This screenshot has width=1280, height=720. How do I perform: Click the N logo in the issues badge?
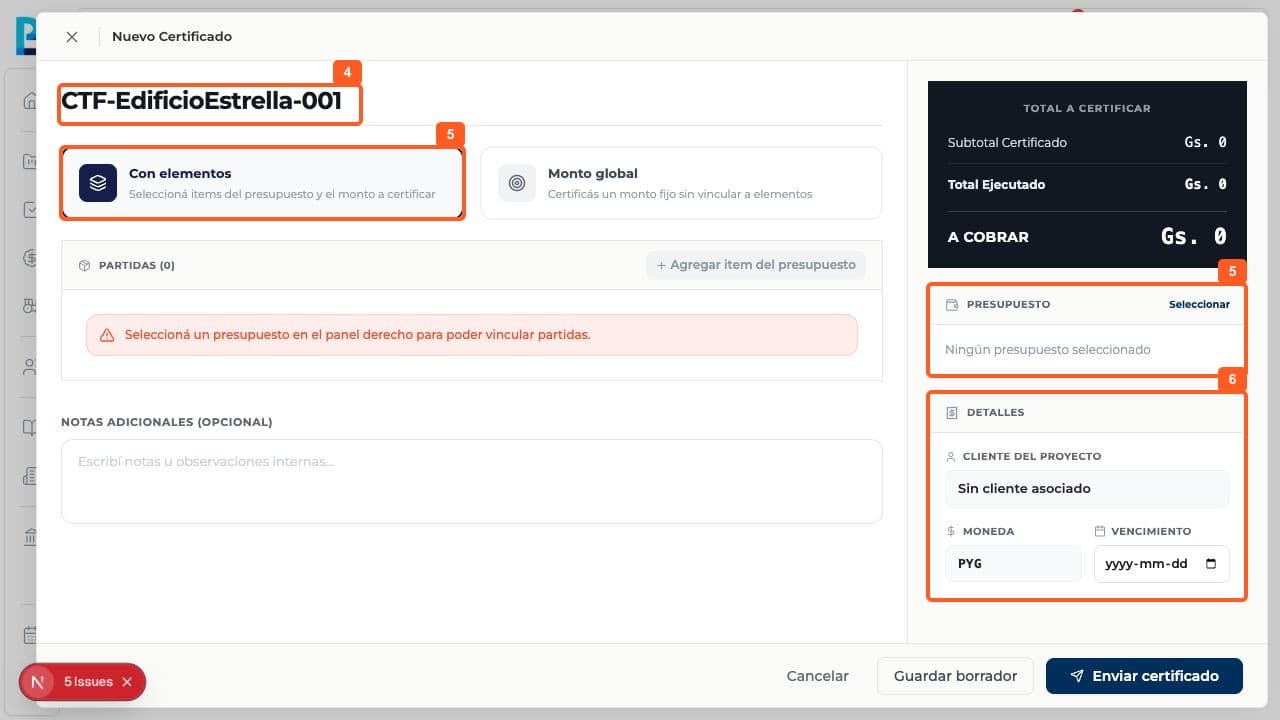point(38,682)
